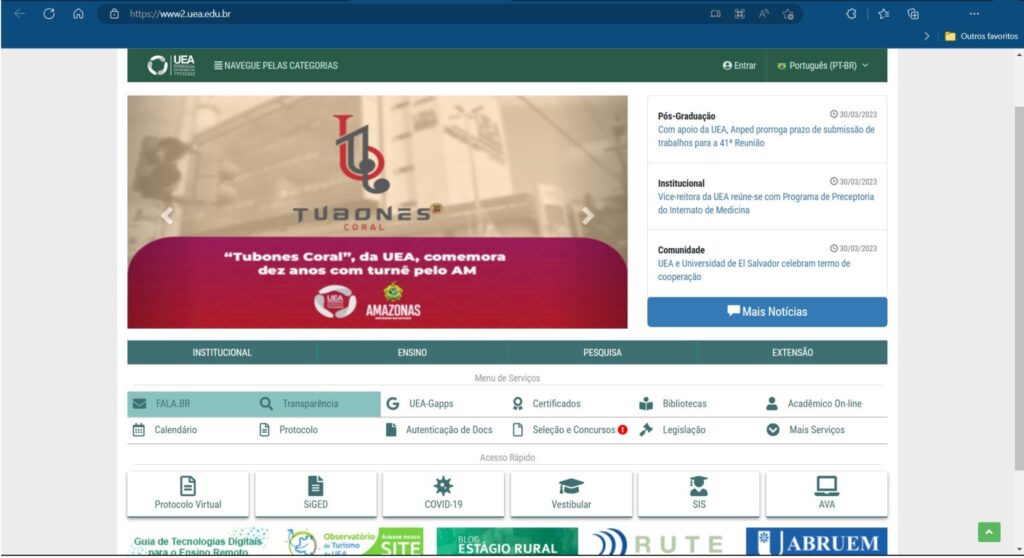Screen dimensions: 1024x558
Task: Expand Mais Serviços chevron
Action: (773, 430)
